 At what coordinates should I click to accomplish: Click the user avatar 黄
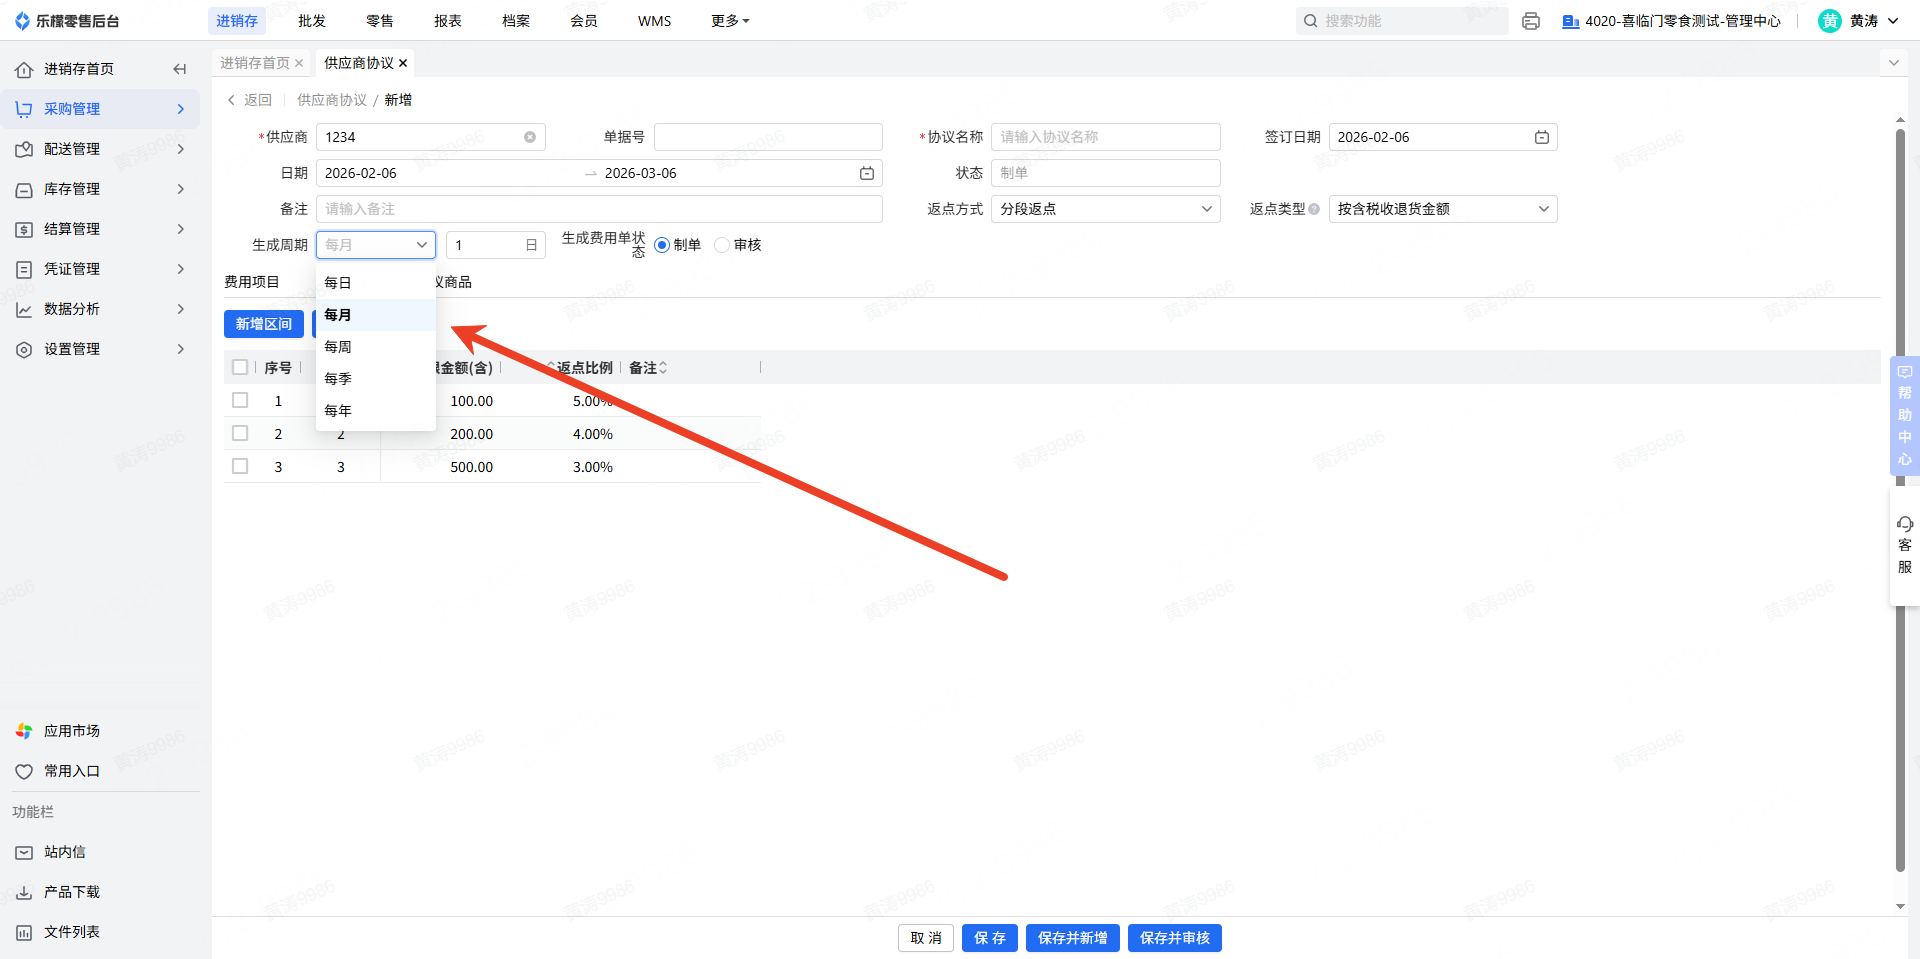pos(1830,21)
